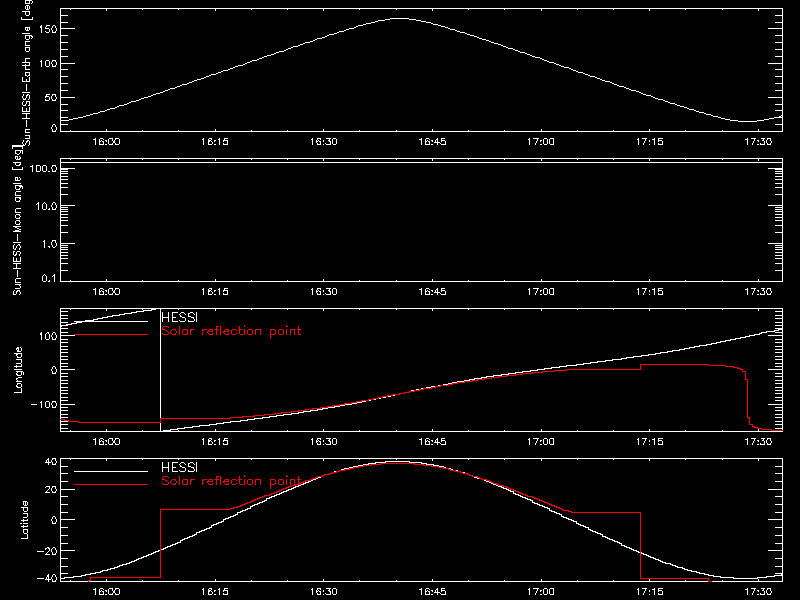
Task: Click '17:15' under the Longitude plot
Action: pos(649,441)
